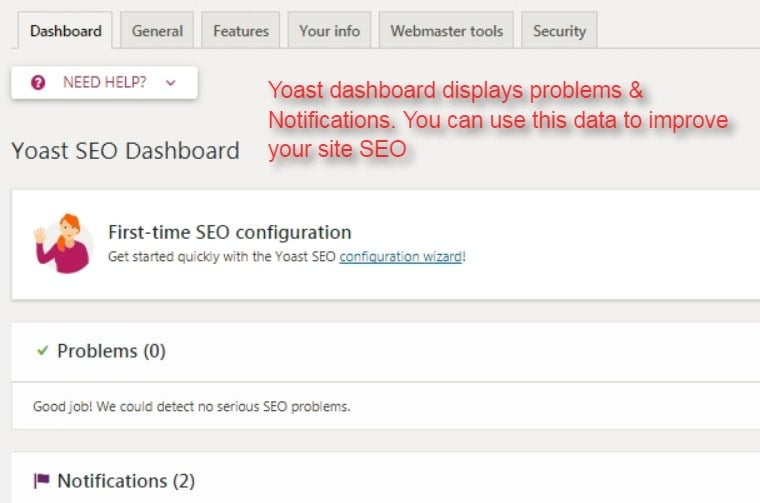The image size is (760, 503).
Task: Click the purple flag Notifications icon
Action: click(41, 481)
